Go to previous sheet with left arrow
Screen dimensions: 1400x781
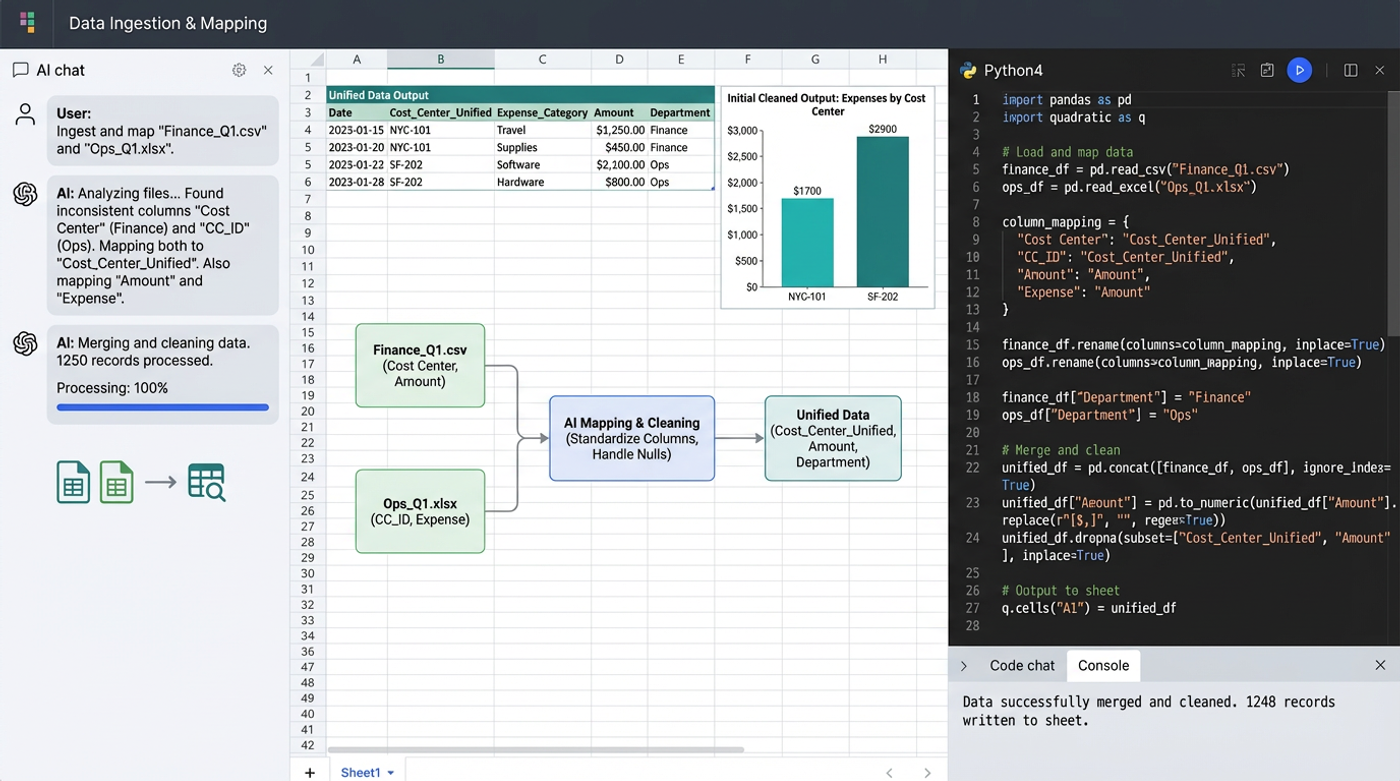[889, 772]
